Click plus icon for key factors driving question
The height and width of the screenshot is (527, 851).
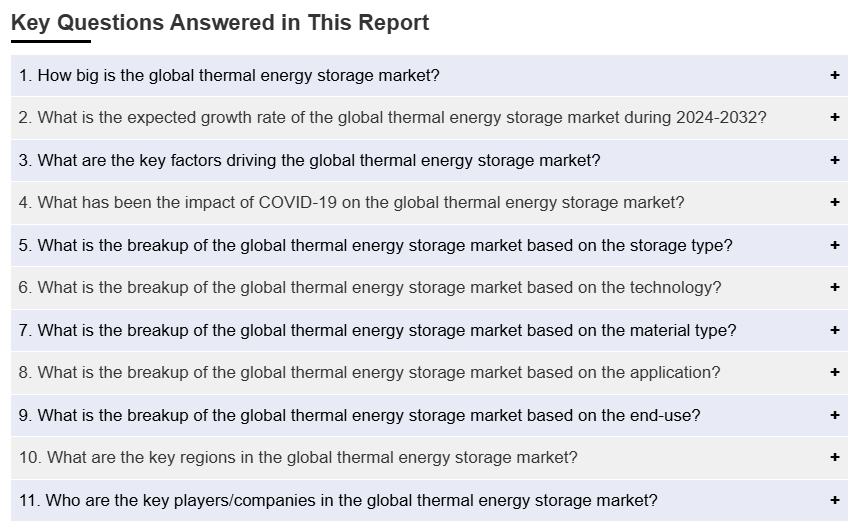tap(834, 160)
